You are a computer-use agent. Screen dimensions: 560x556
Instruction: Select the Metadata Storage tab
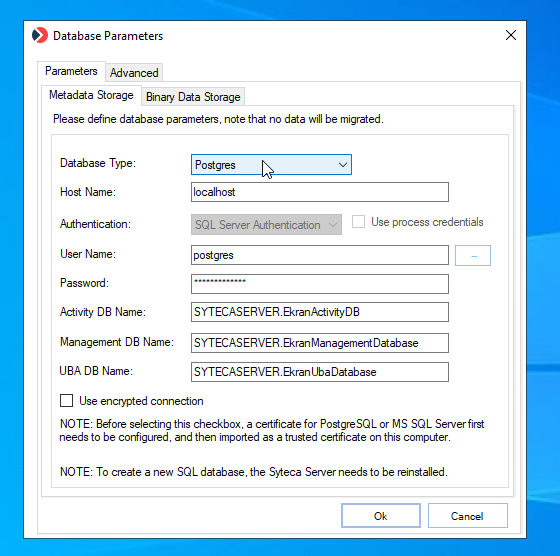click(x=91, y=95)
